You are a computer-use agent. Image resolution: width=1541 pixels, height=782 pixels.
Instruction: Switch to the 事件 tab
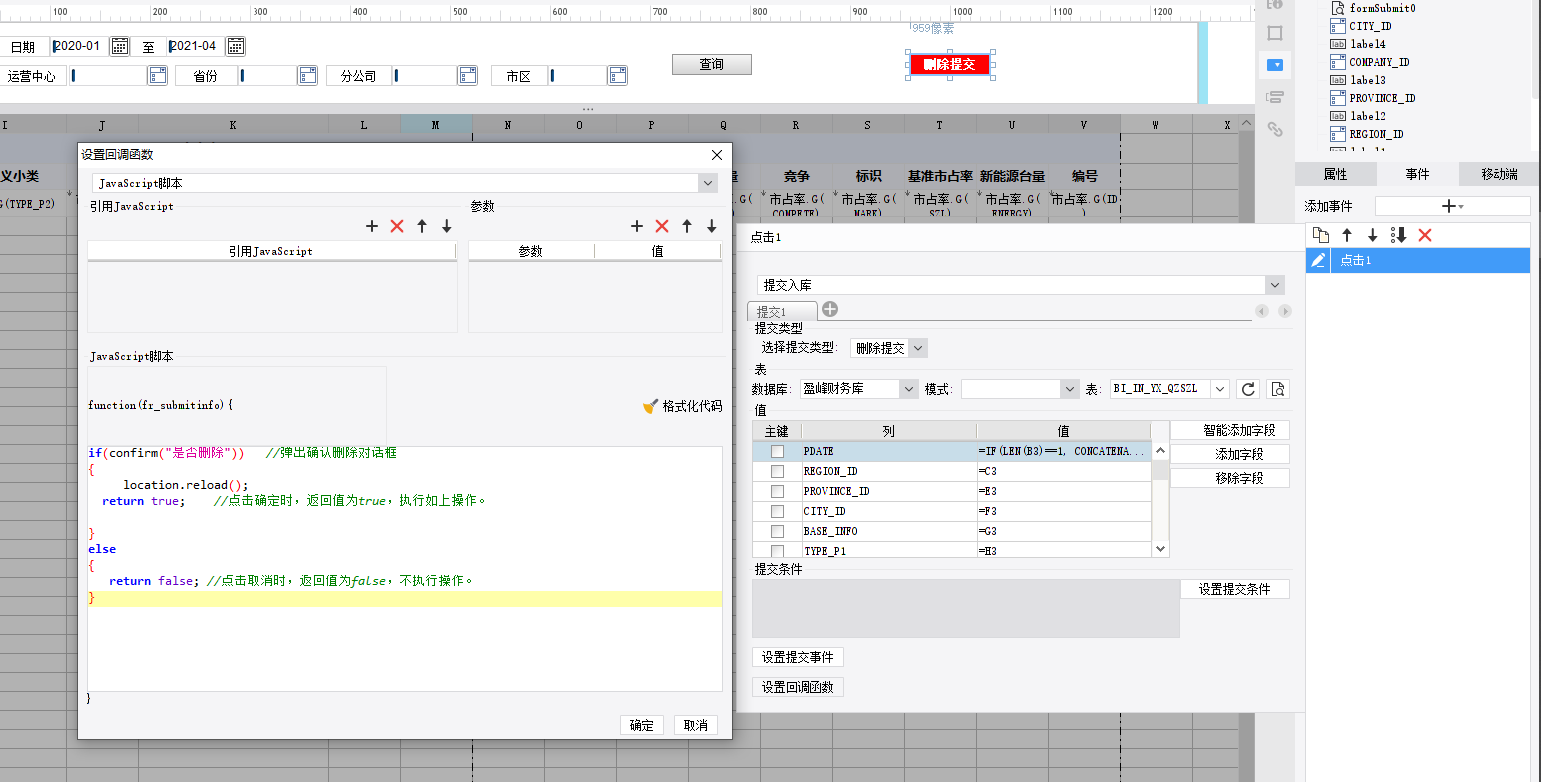pos(1417,174)
